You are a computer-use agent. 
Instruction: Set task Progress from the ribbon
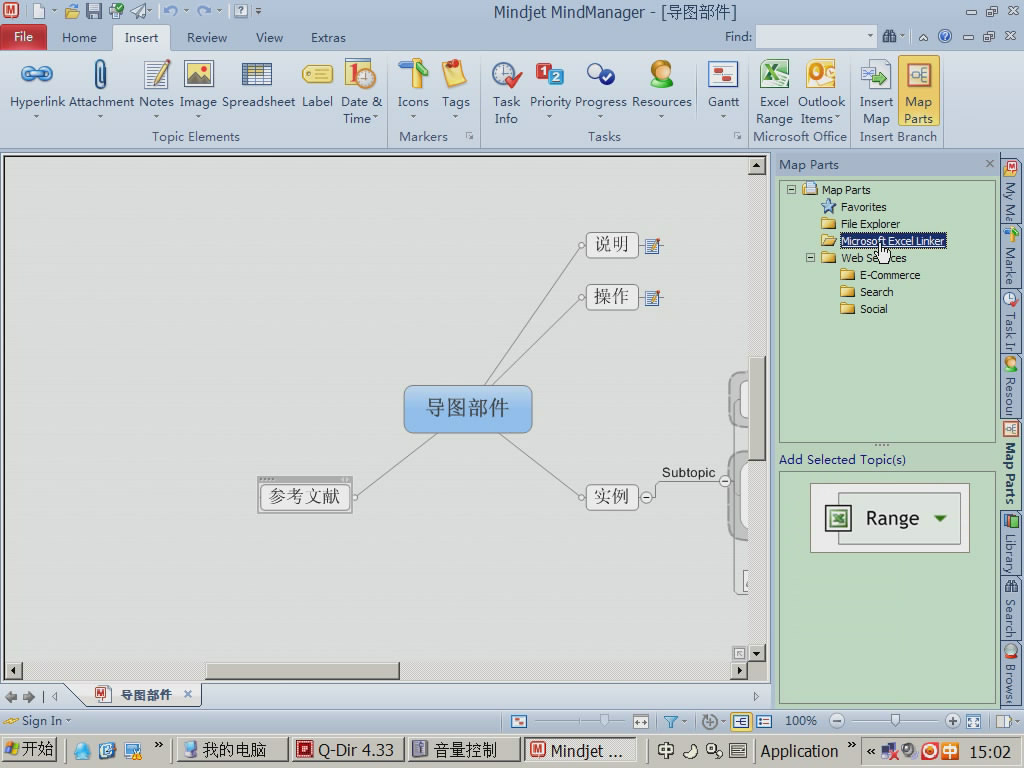tap(600, 90)
